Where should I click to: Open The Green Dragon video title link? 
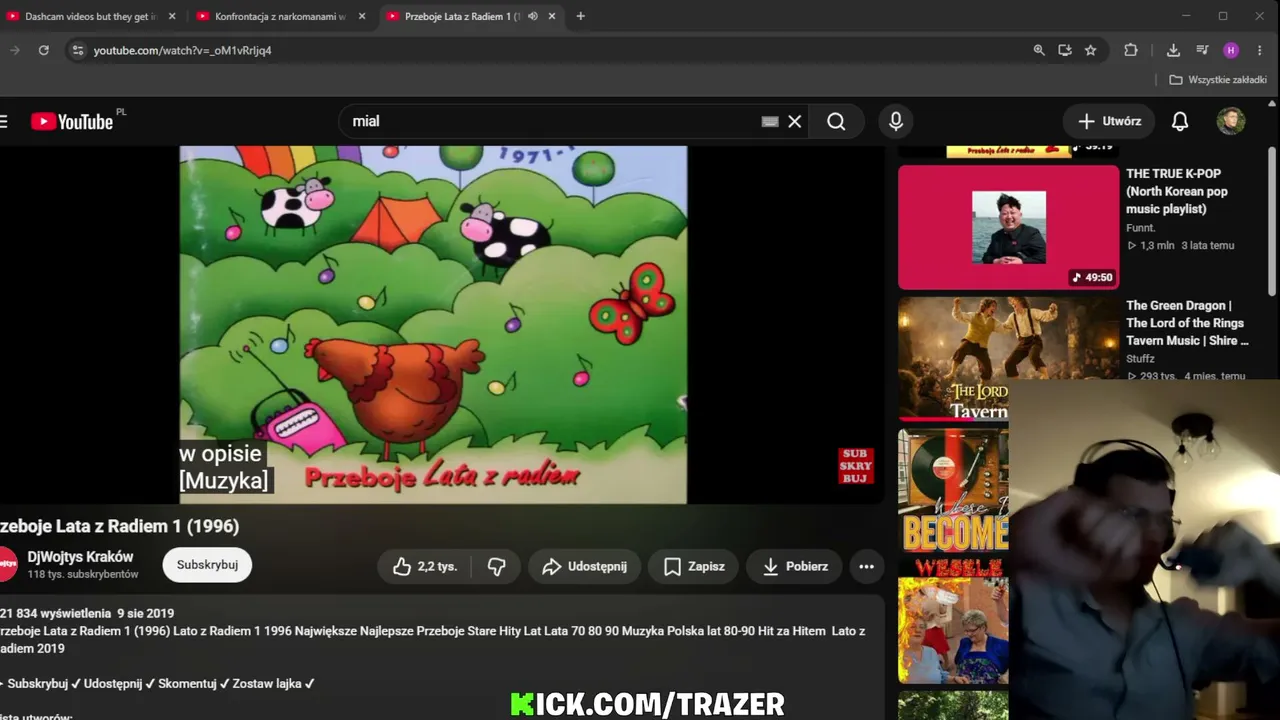point(1187,323)
